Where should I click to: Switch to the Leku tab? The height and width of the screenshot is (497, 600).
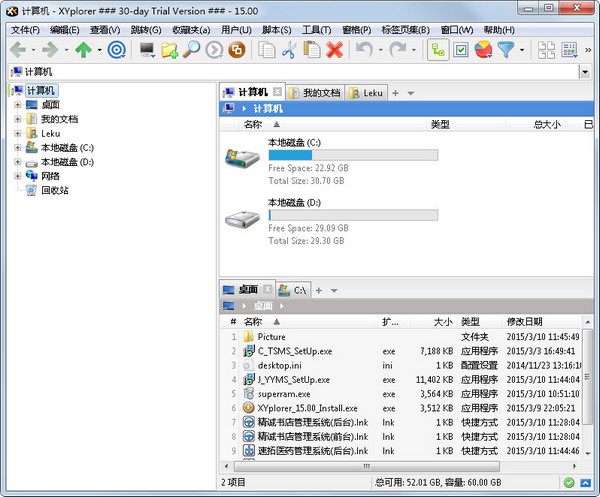click(366, 93)
